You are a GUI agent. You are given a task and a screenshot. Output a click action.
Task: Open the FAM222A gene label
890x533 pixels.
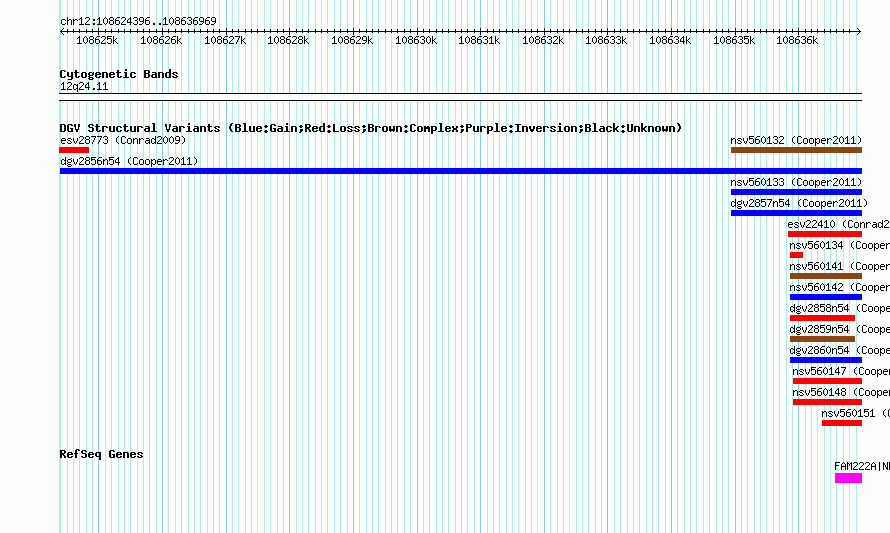click(x=862, y=466)
